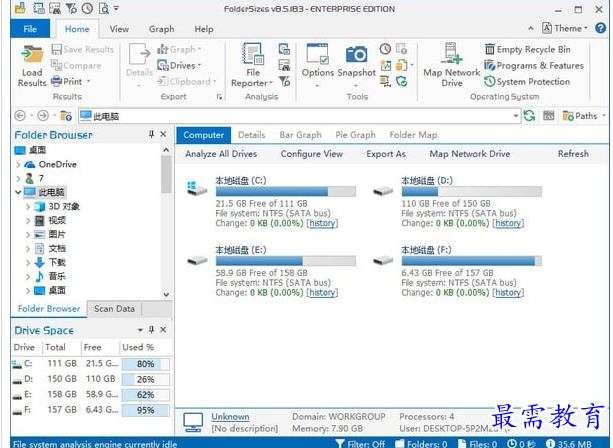The image size is (613, 448).
Task: Click the Load Results folder icon
Action: (32, 55)
